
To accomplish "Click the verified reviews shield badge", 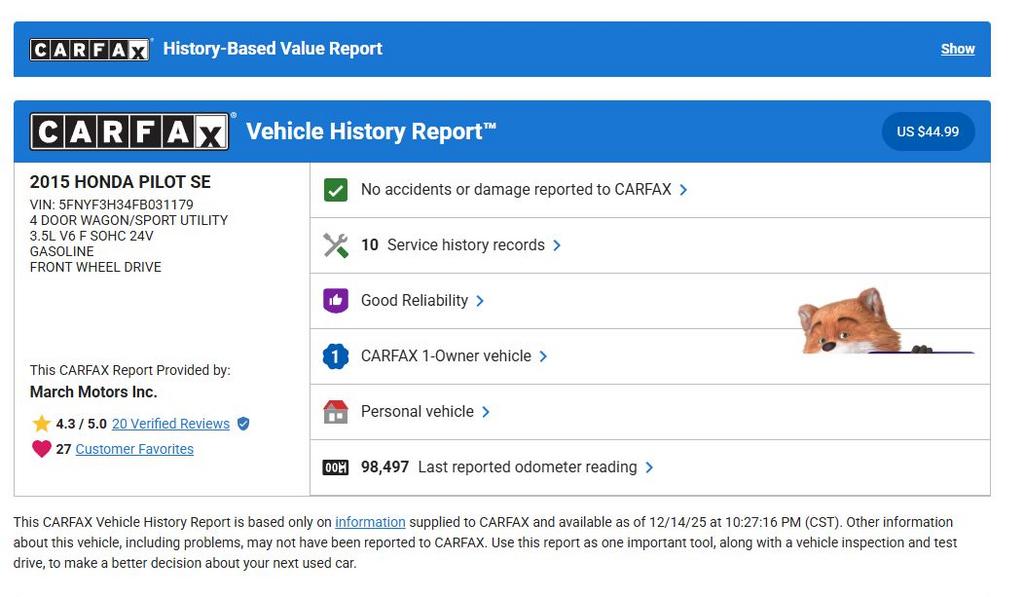I will point(243,424).
